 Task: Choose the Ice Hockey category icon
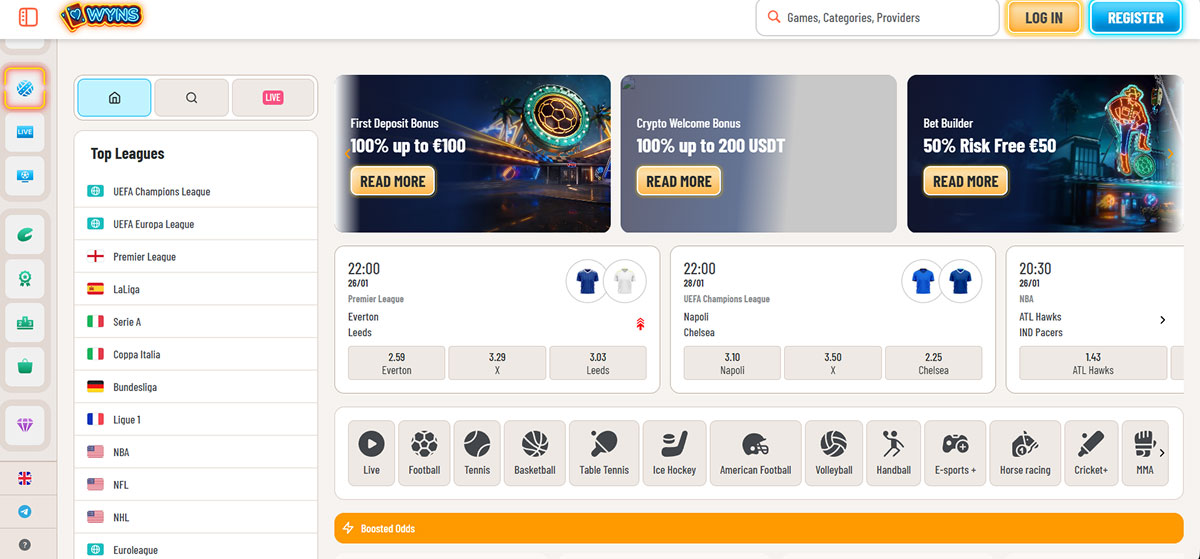tap(674, 453)
